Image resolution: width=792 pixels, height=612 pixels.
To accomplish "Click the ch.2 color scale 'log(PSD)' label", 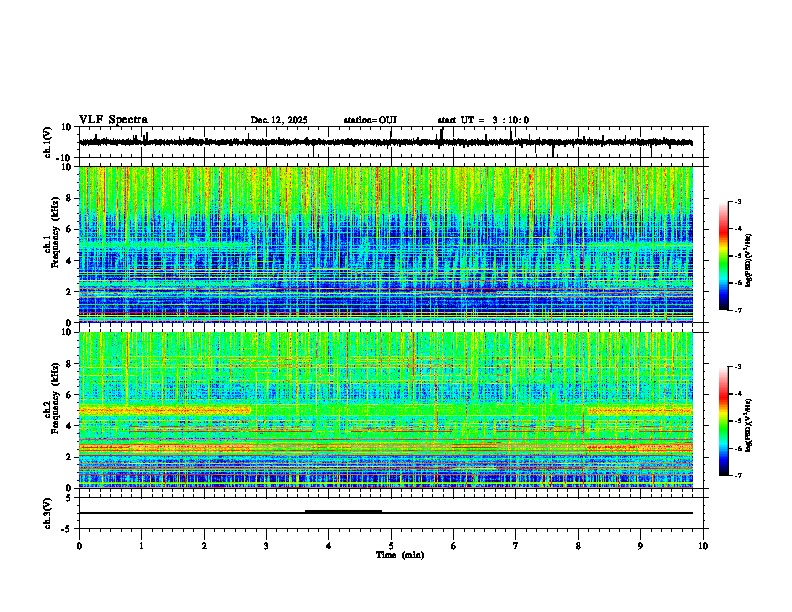I will point(749,425).
